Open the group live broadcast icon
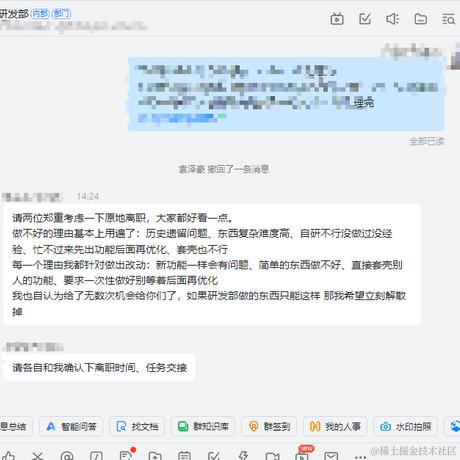This screenshot has height=460, width=460. point(337,19)
